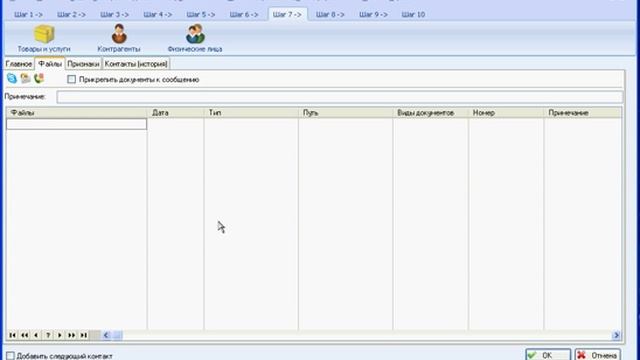Click the horizontal scrollbar's left arrow

click(x=106, y=335)
